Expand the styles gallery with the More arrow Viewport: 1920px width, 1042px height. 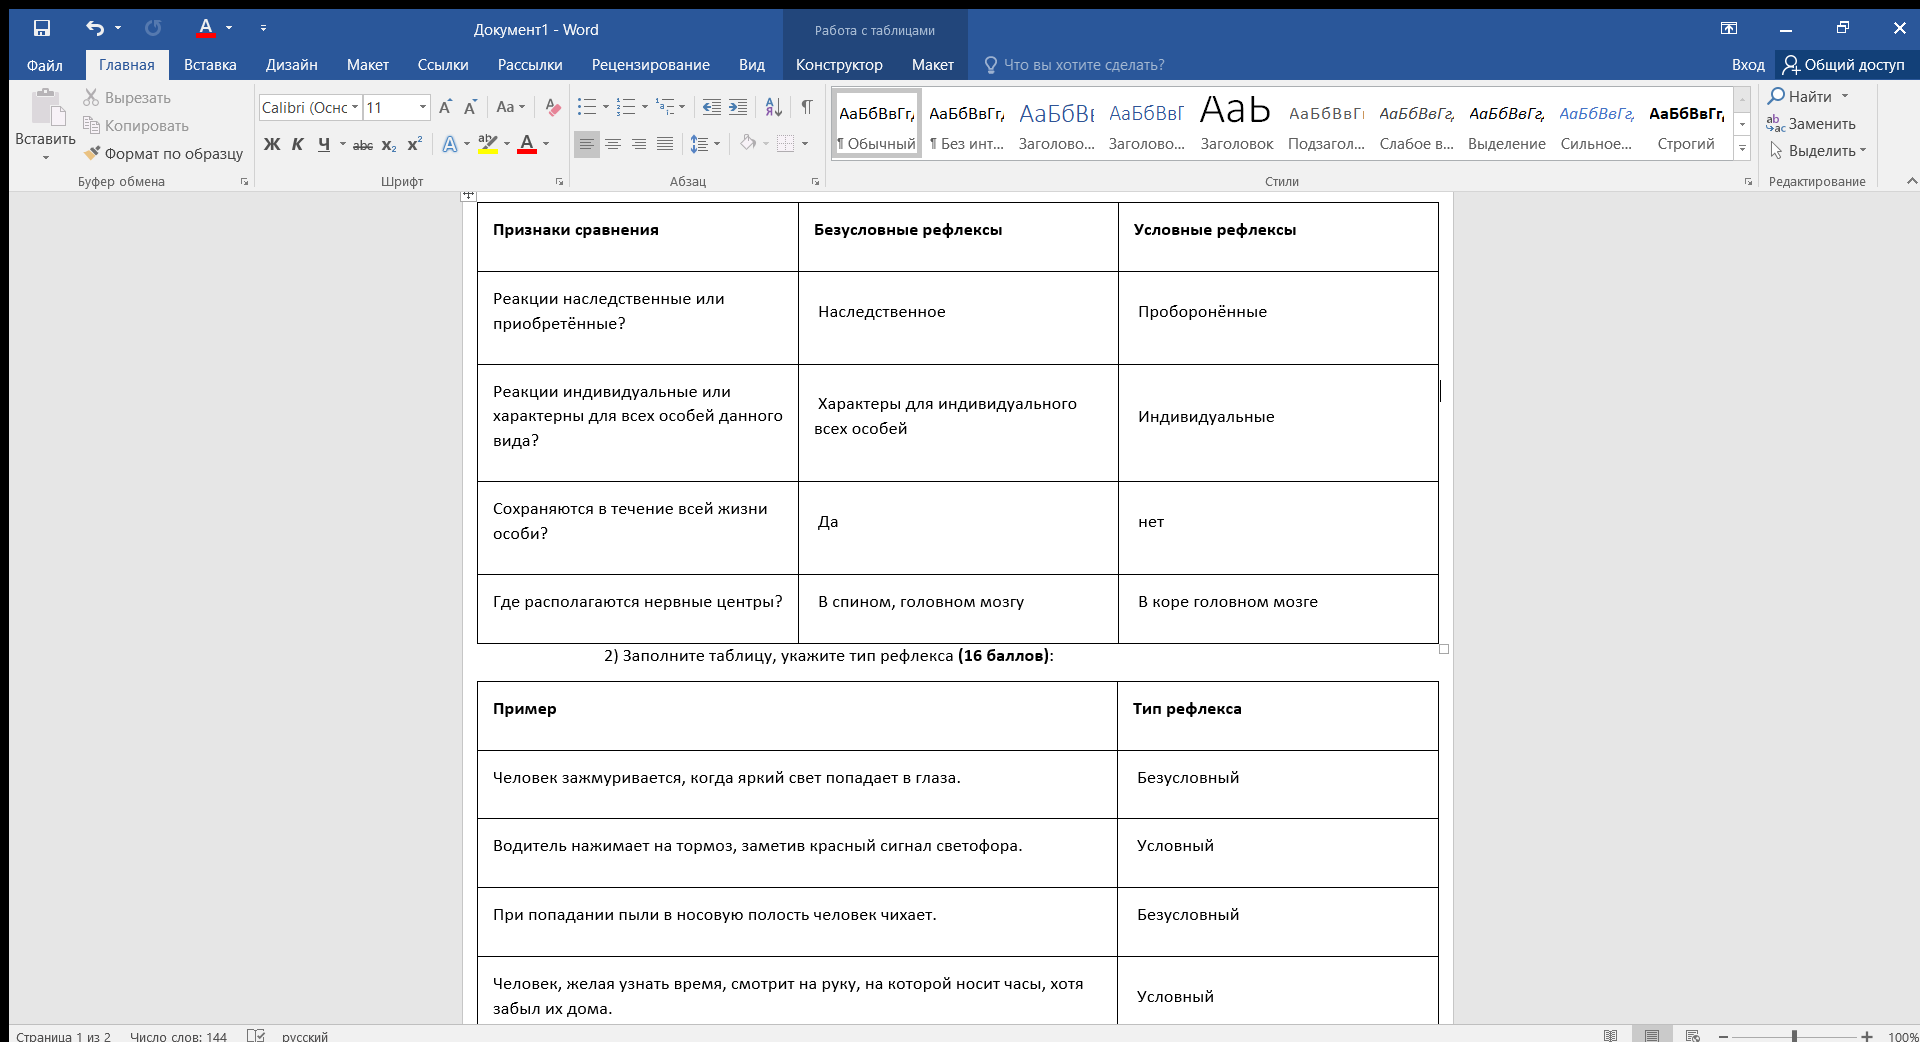(1742, 149)
